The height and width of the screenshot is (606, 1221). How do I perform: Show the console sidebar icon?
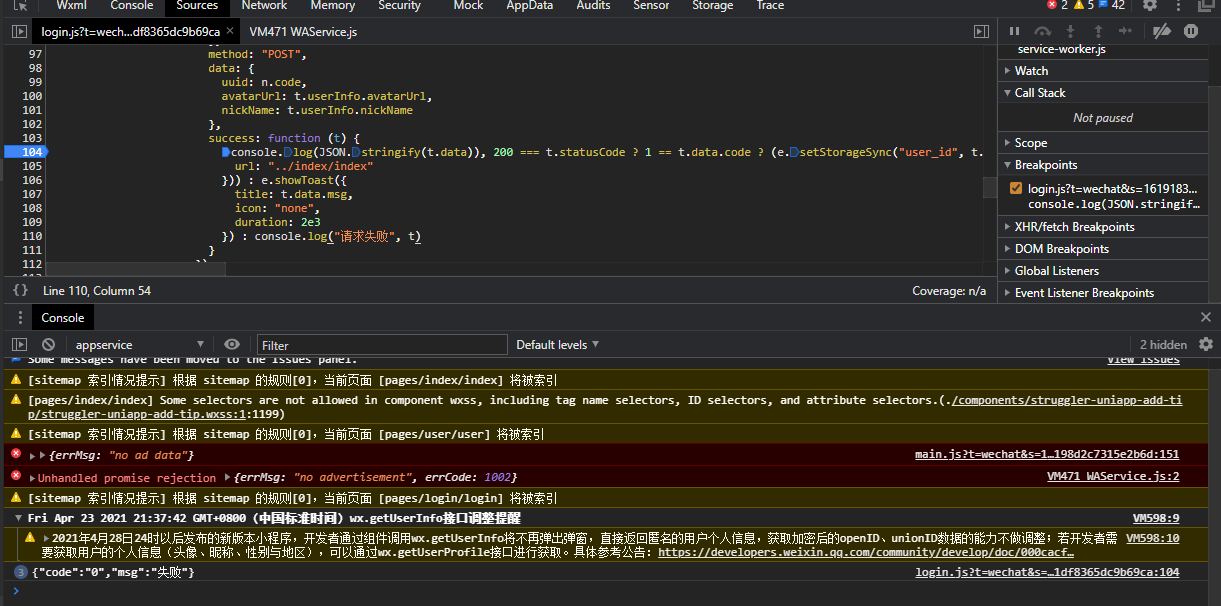19,345
